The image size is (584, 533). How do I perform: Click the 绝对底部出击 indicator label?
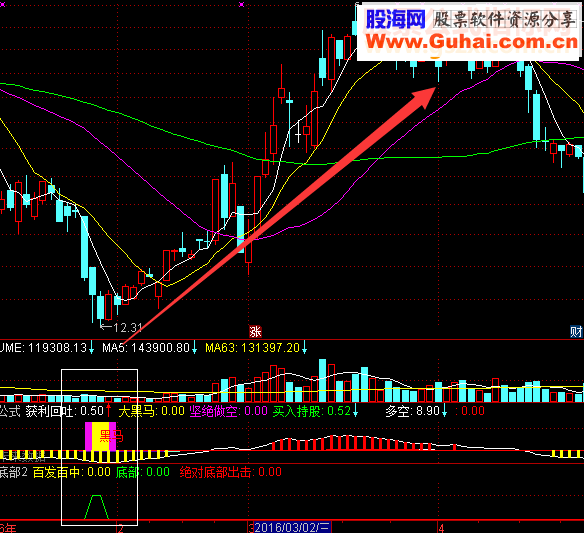tap(231, 472)
